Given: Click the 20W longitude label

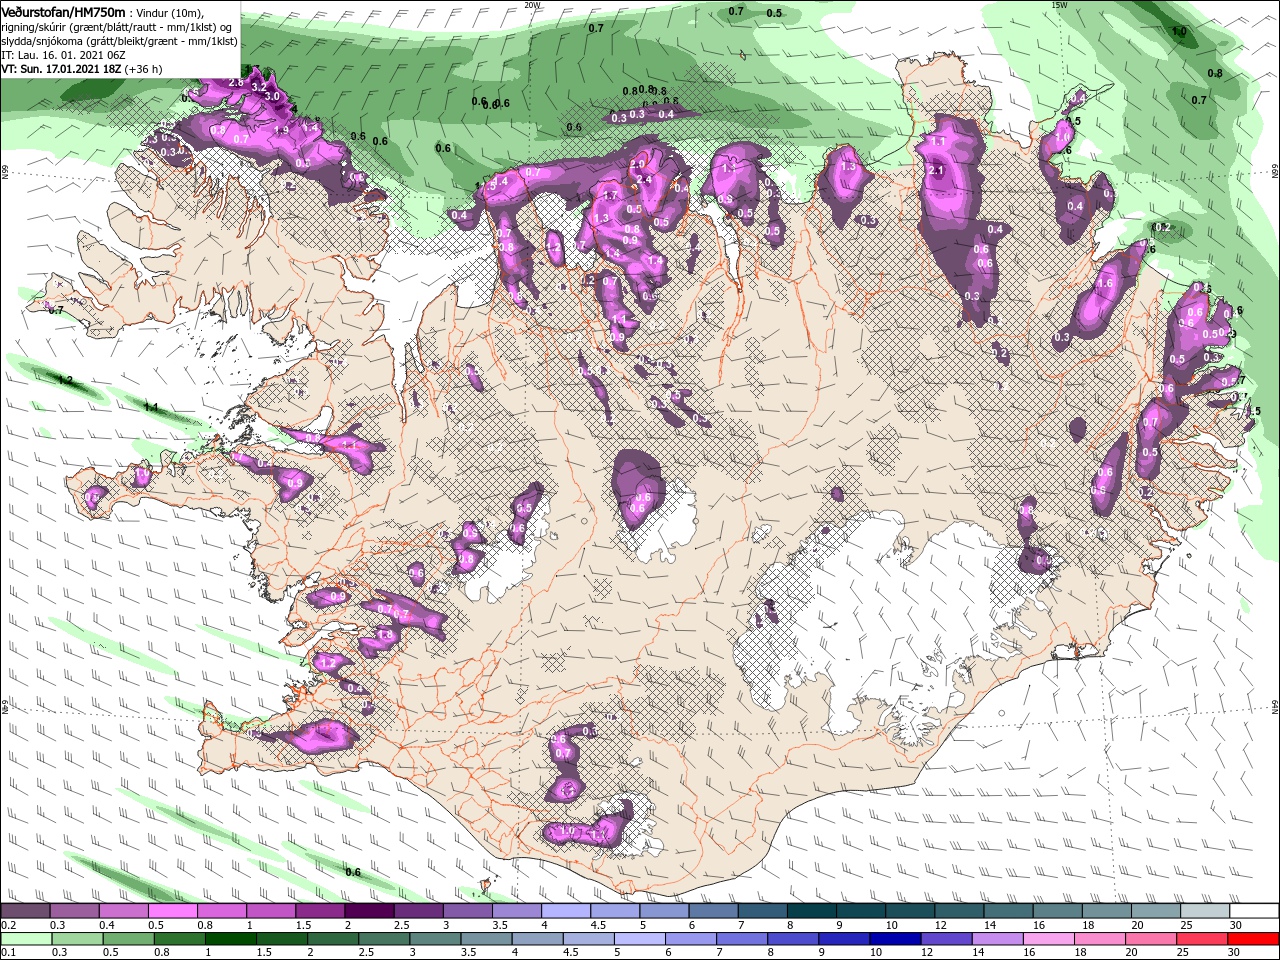Looking at the screenshot, I should tap(532, 5).
